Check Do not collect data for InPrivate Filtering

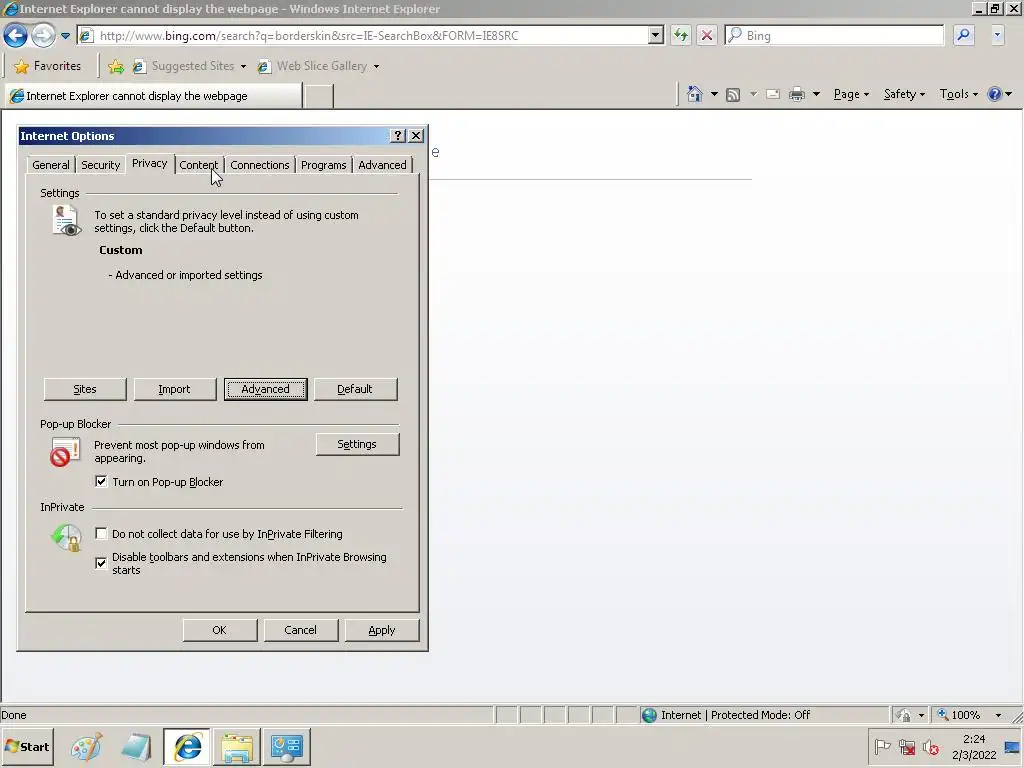(x=101, y=534)
